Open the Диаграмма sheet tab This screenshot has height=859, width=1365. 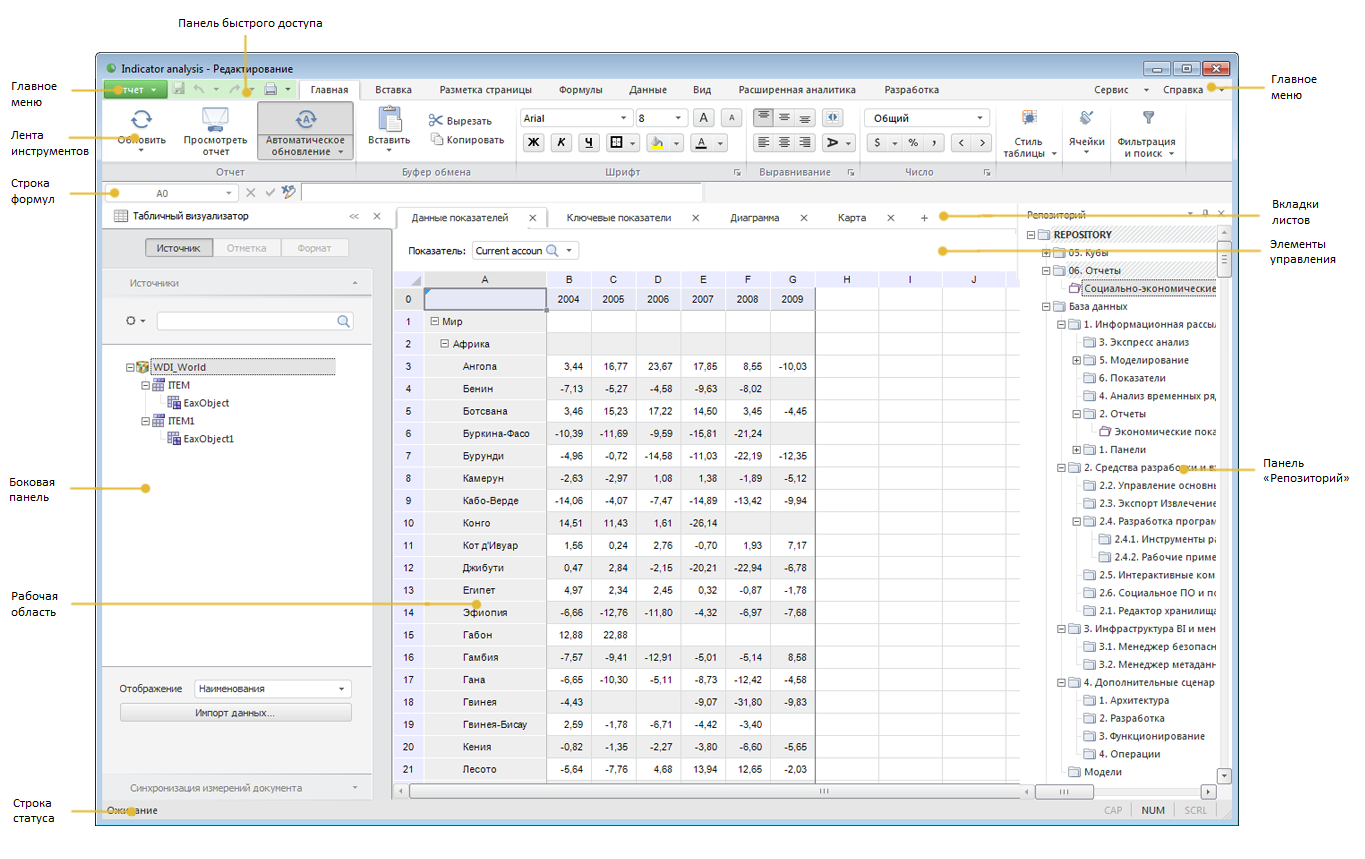click(x=754, y=217)
